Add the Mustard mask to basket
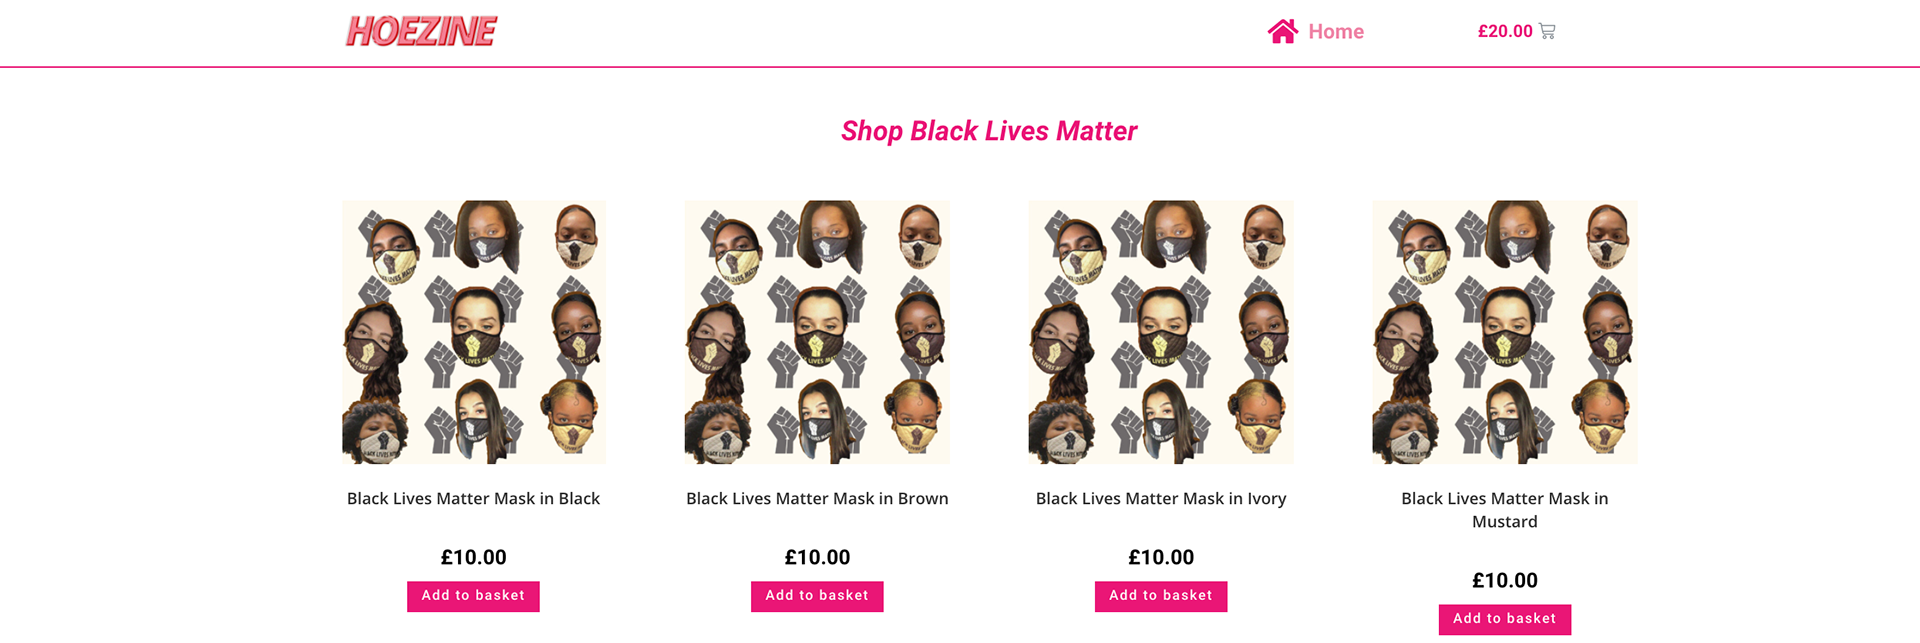The width and height of the screenshot is (1920, 643). pyautogui.click(x=1504, y=619)
